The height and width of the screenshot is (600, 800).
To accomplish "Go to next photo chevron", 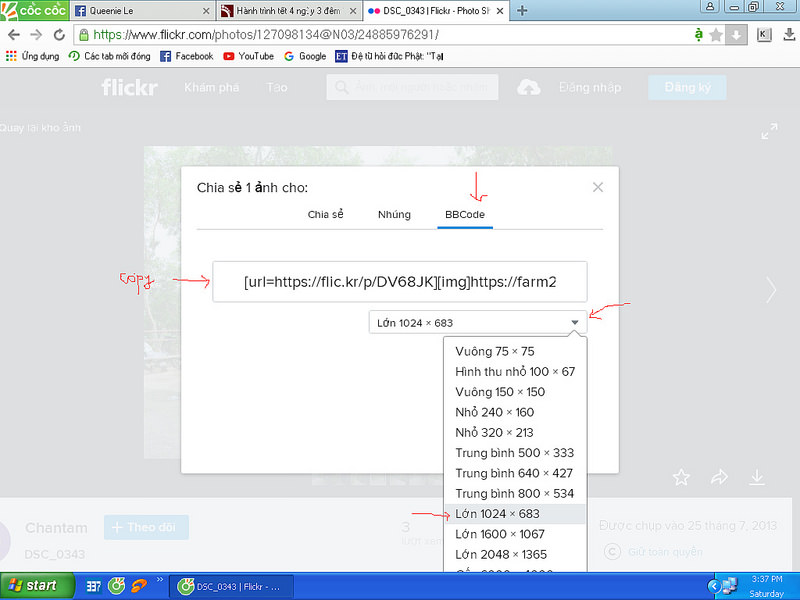I will tap(771, 290).
